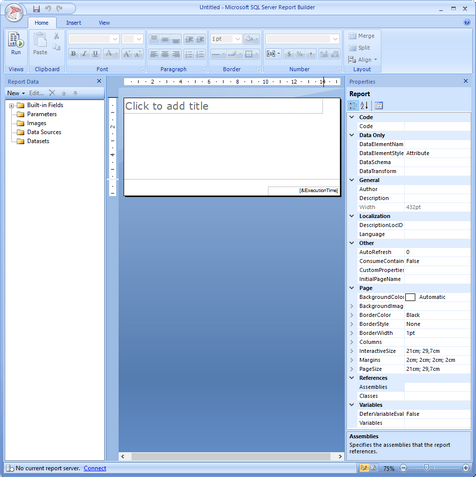The image size is (476, 477).
Task: Click the Connect link in status bar
Action: pyautogui.click(x=95, y=468)
